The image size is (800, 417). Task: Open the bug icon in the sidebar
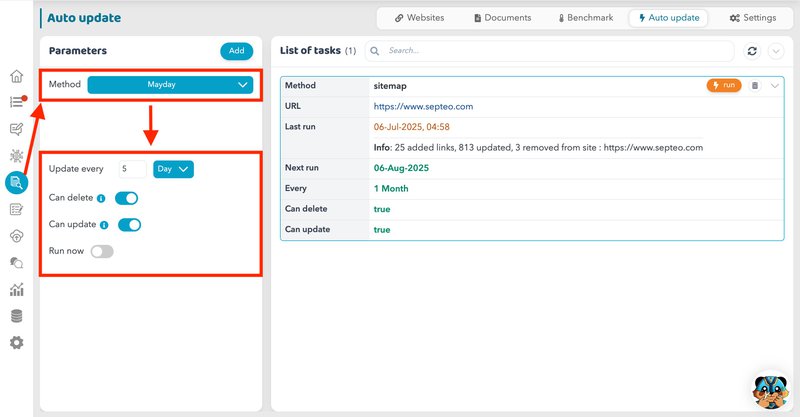point(16,156)
